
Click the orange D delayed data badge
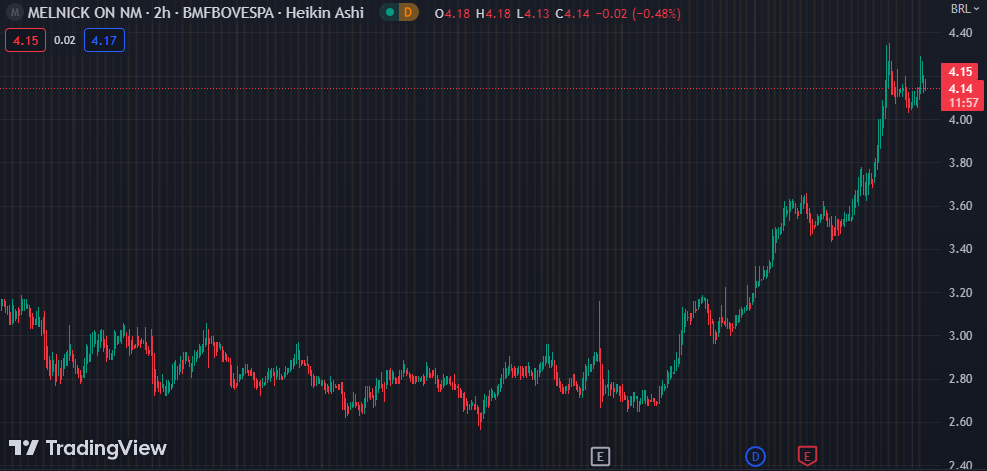pos(409,13)
